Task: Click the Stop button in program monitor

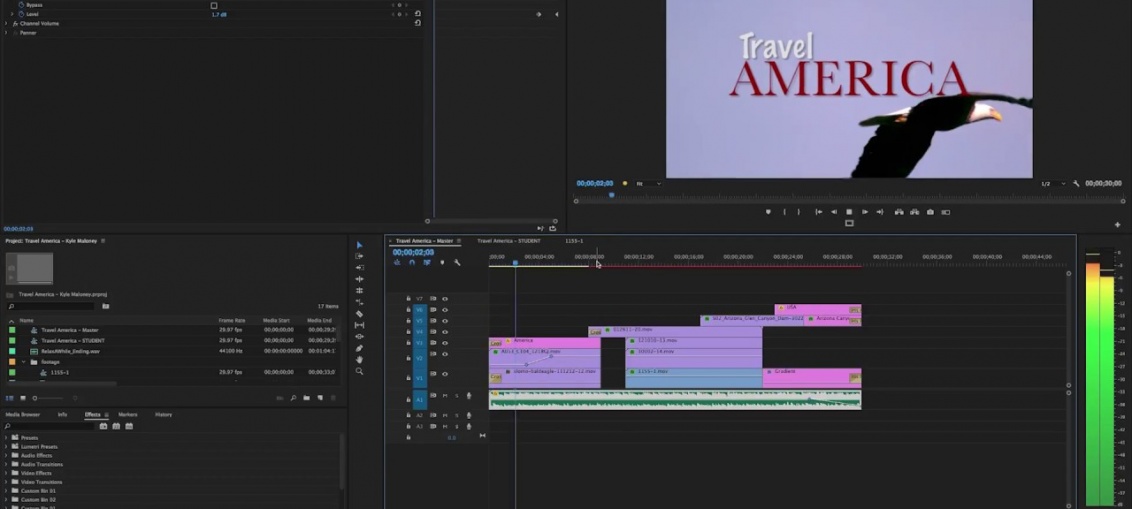Action: pyautogui.click(x=849, y=212)
